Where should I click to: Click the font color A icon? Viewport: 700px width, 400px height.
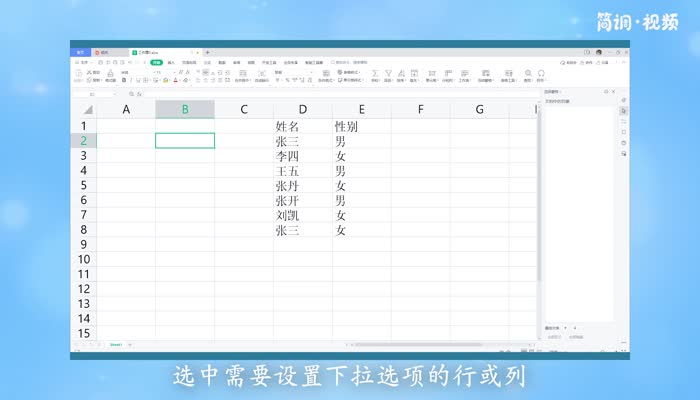point(175,80)
